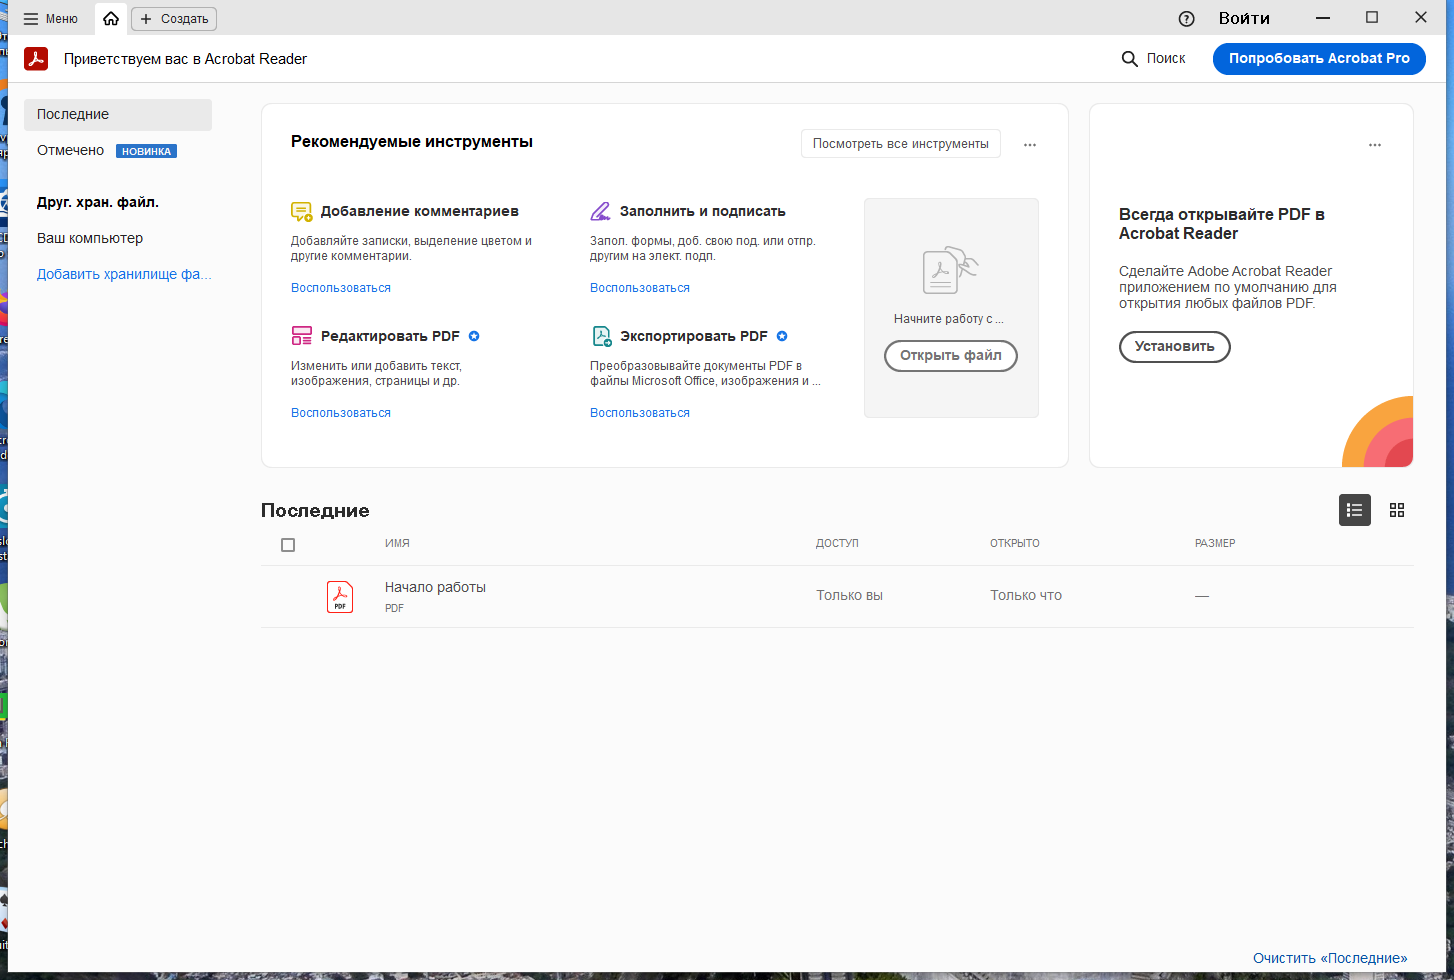The image size is (1454, 980).
Task: Click the Export PDF tool icon
Action: 601,336
